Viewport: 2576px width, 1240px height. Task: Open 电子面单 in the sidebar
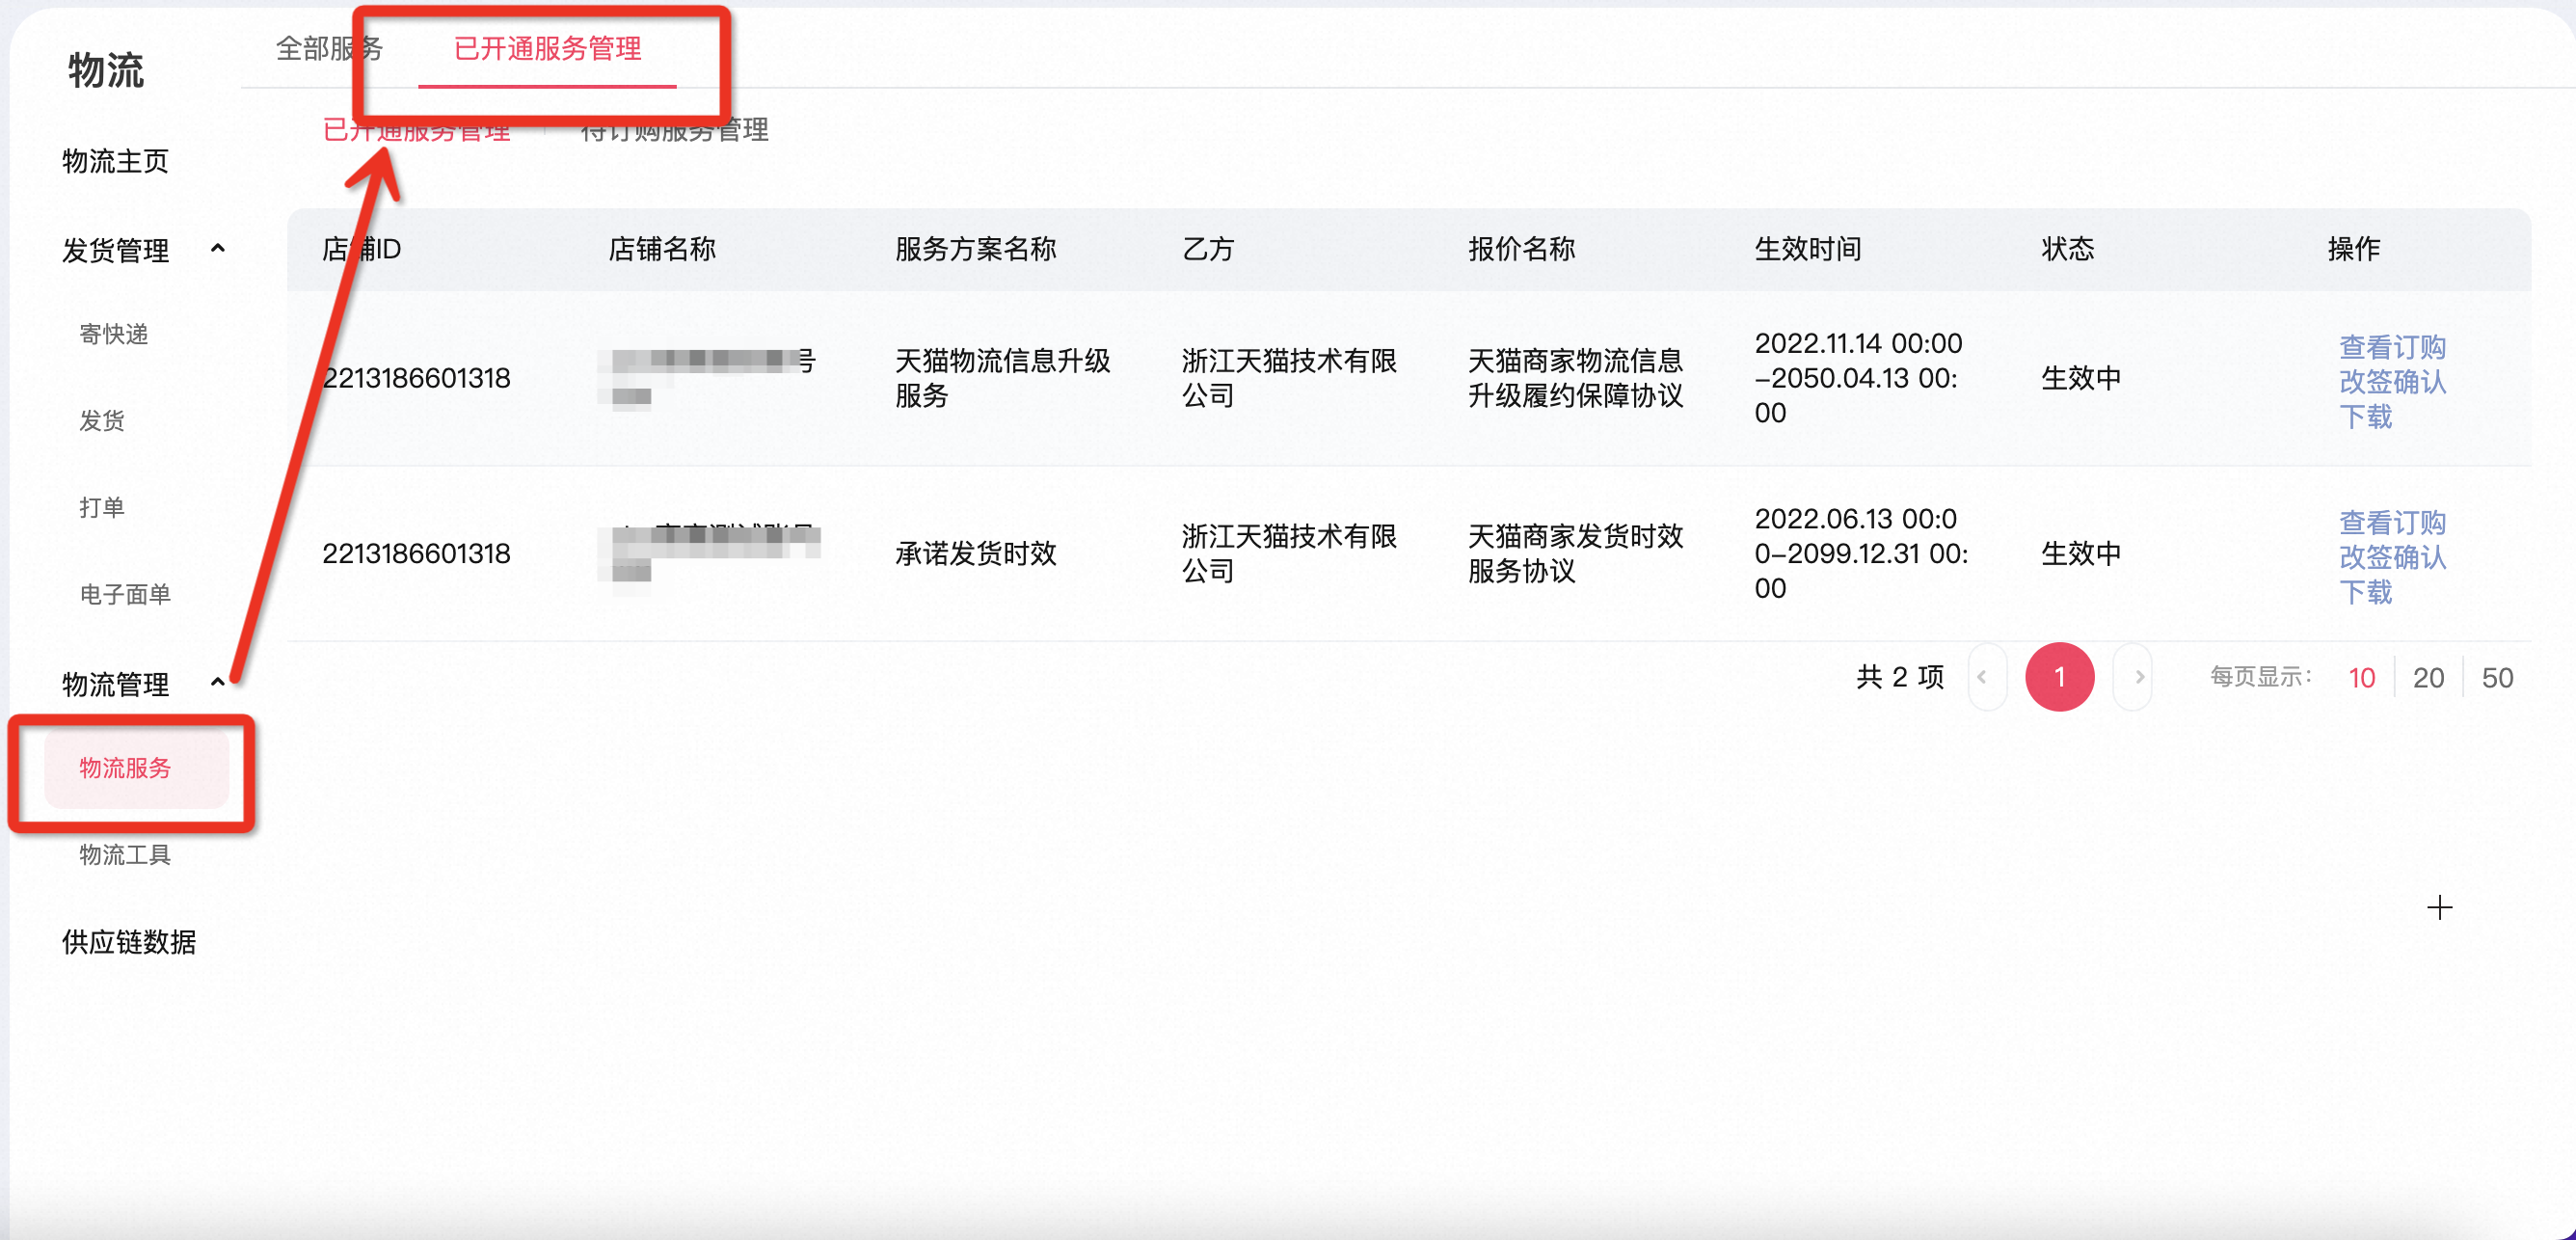point(125,595)
